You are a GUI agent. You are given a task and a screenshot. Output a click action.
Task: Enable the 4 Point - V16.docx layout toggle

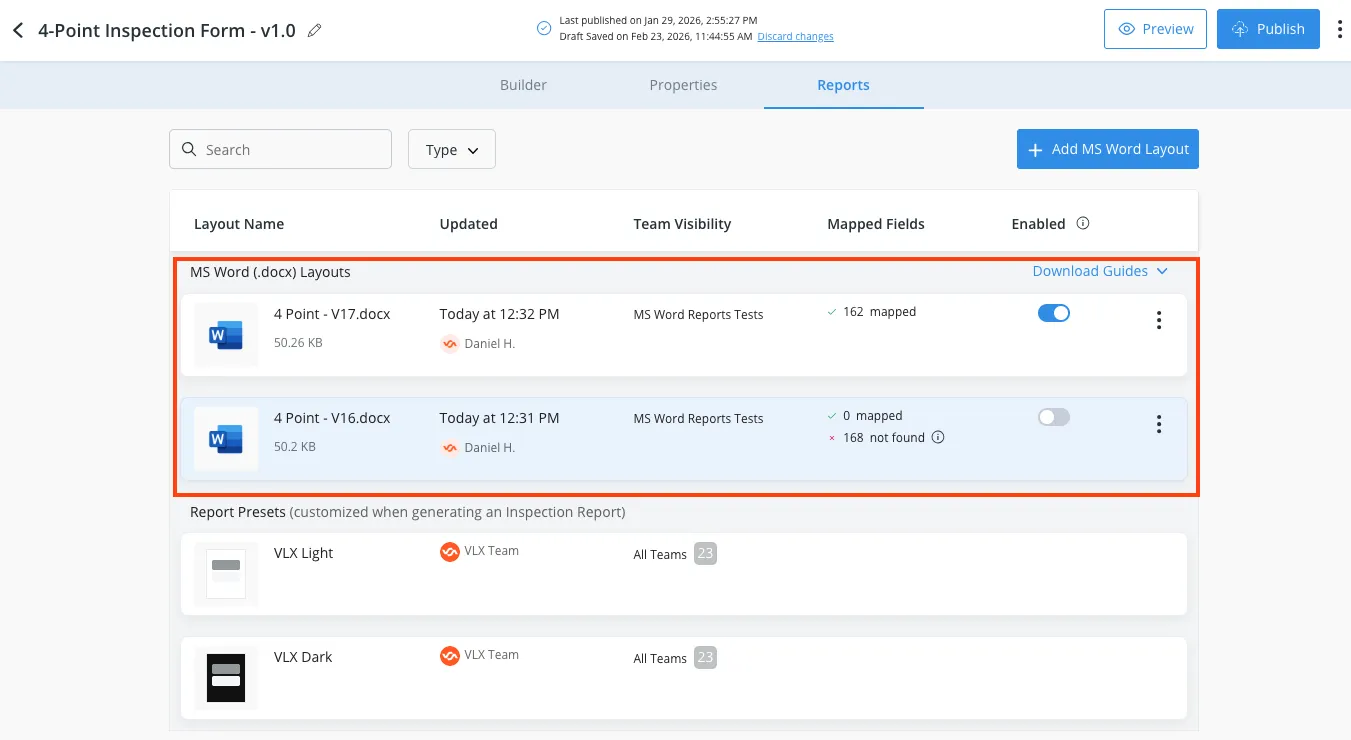pos(1054,417)
